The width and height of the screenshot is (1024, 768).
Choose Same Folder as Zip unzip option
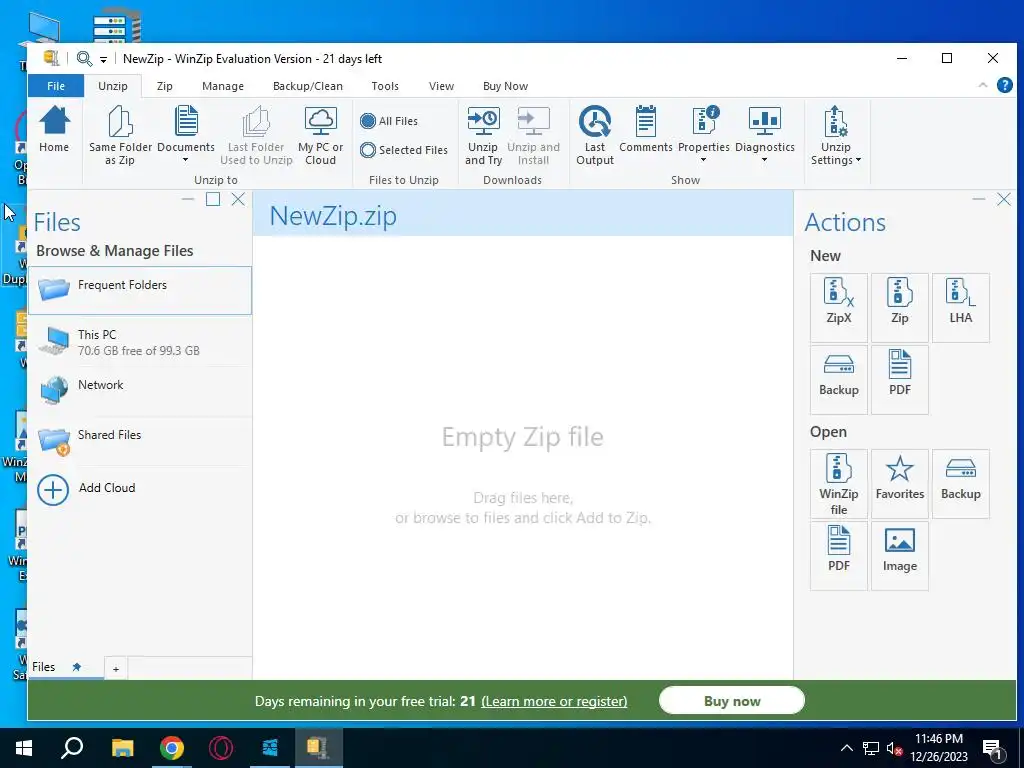click(120, 136)
